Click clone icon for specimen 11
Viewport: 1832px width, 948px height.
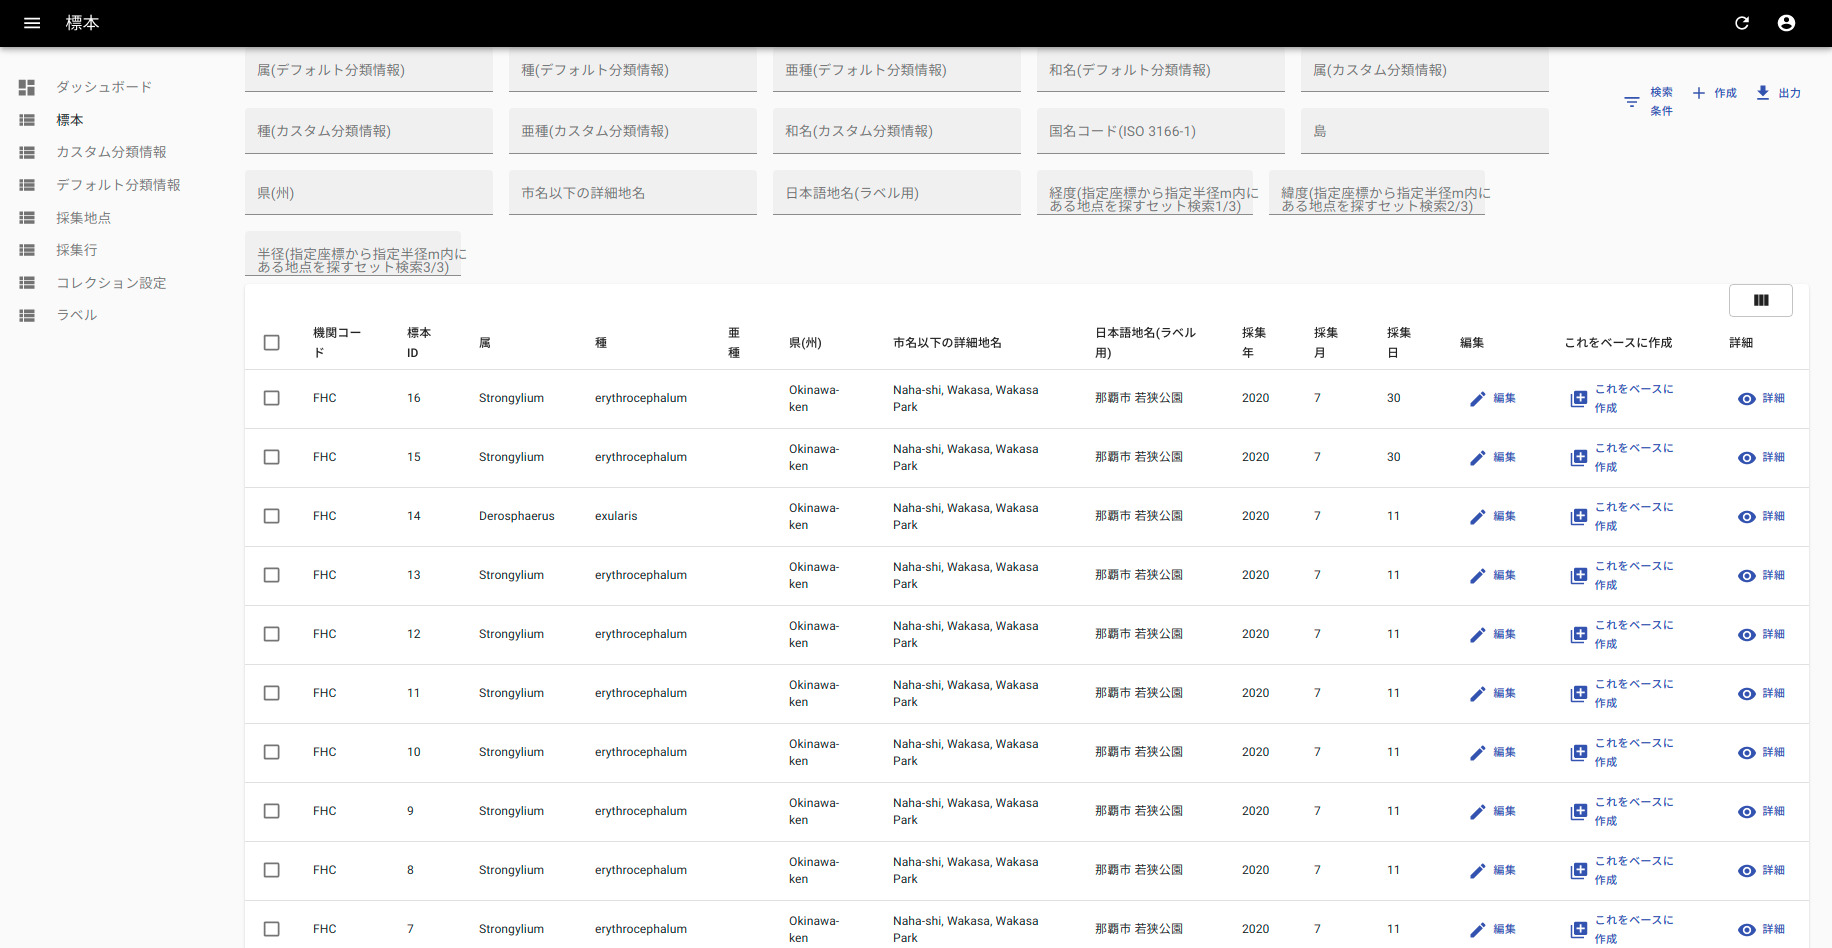pyautogui.click(x=1579, y=694)
